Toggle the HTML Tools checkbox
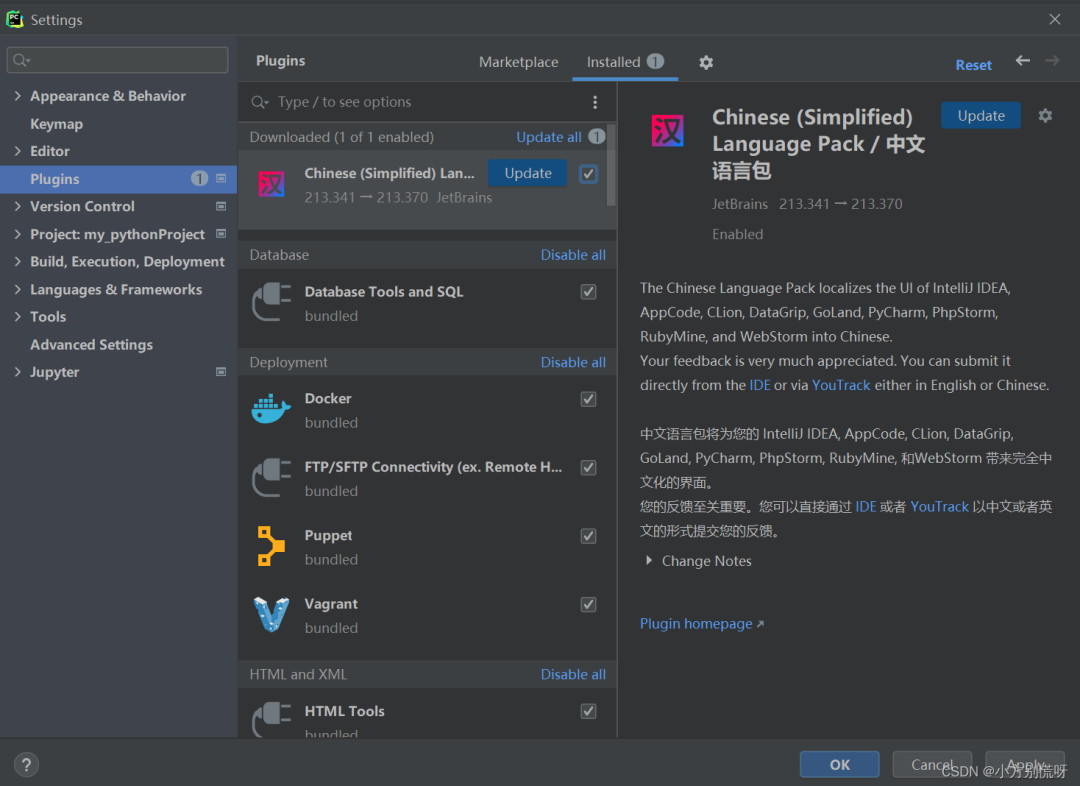1080x786 pixels. click(x=588, y=711)
